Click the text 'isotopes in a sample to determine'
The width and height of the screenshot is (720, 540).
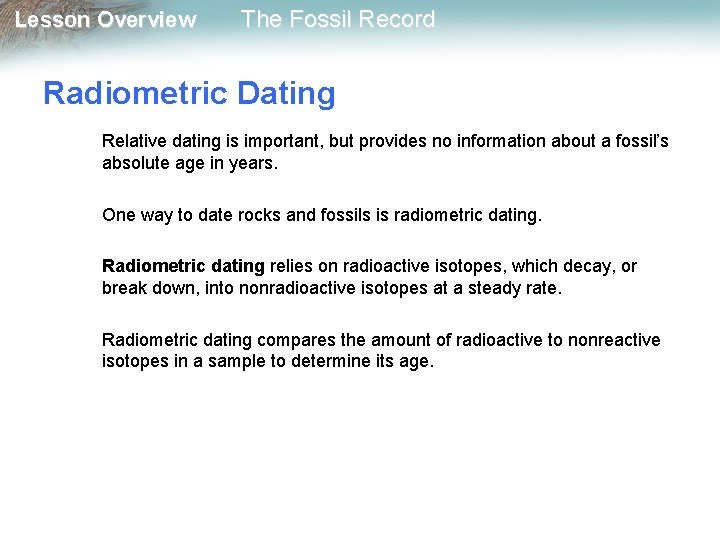(237, 361)
